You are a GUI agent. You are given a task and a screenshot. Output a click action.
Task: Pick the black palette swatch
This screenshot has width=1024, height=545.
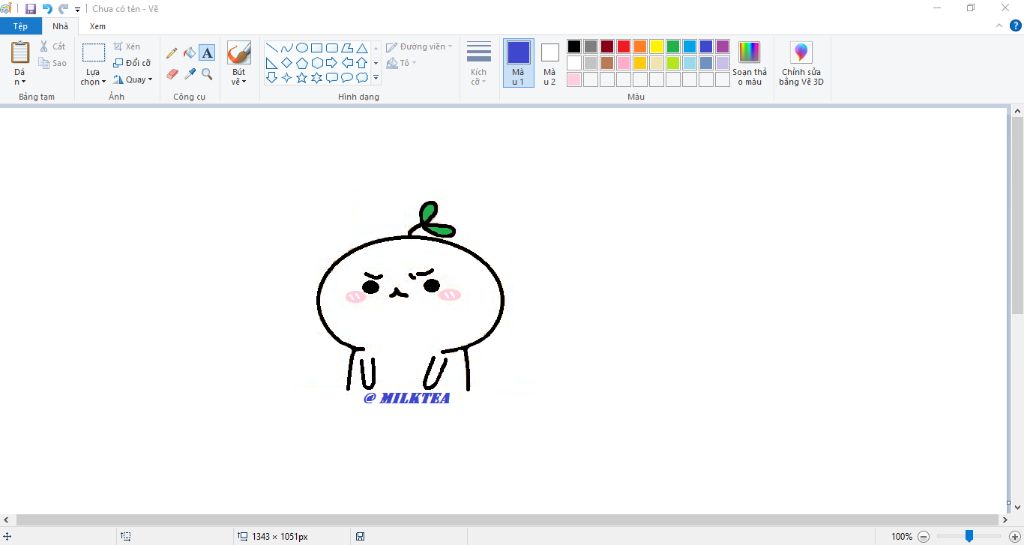tap(574, 46)
